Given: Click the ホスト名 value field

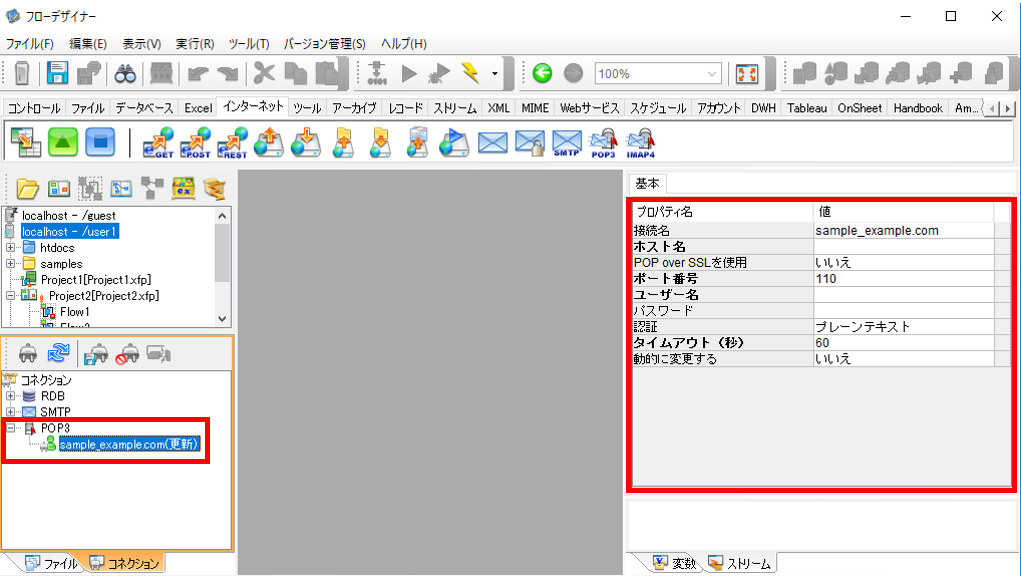Looking at the screenshot, I should [903, 247].
